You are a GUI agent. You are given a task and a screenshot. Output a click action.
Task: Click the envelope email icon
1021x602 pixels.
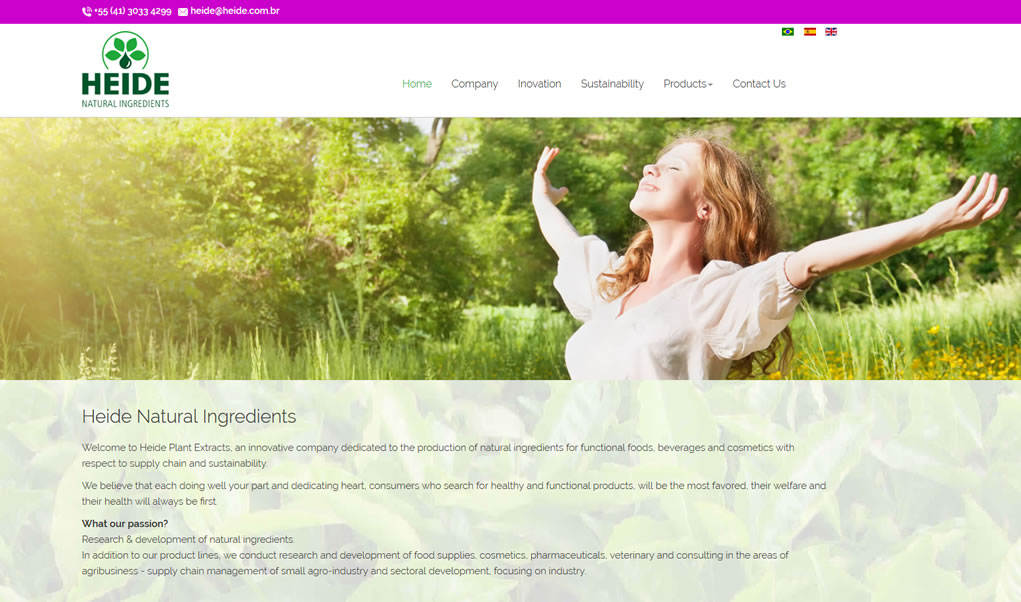(183, 12)
